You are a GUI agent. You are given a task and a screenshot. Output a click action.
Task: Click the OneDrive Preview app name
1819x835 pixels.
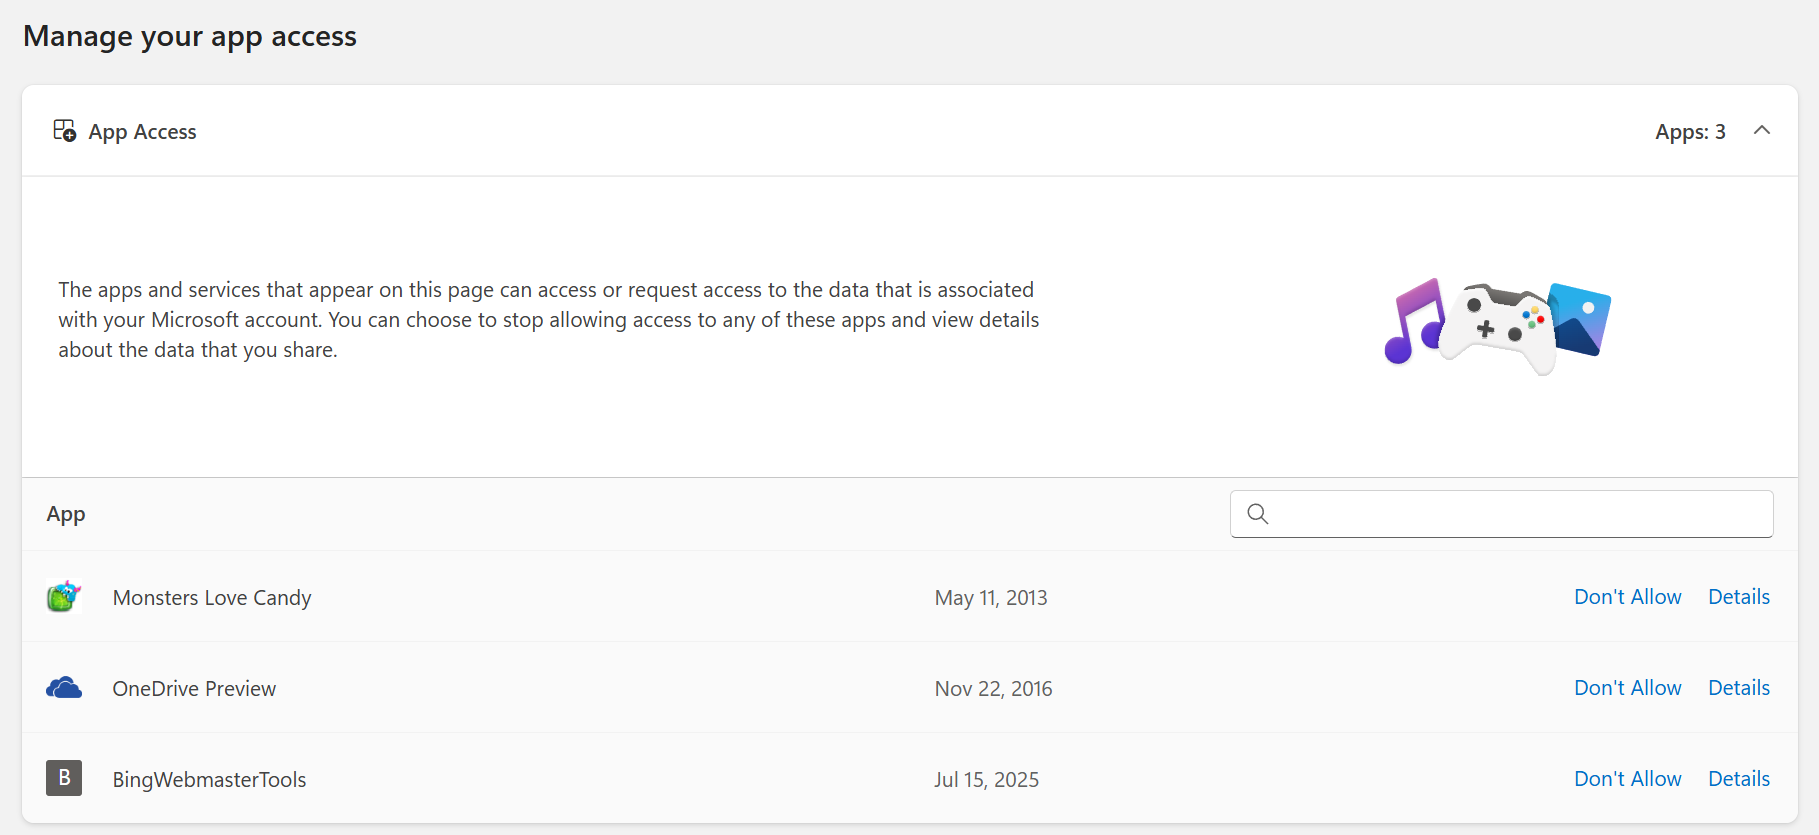194,689
